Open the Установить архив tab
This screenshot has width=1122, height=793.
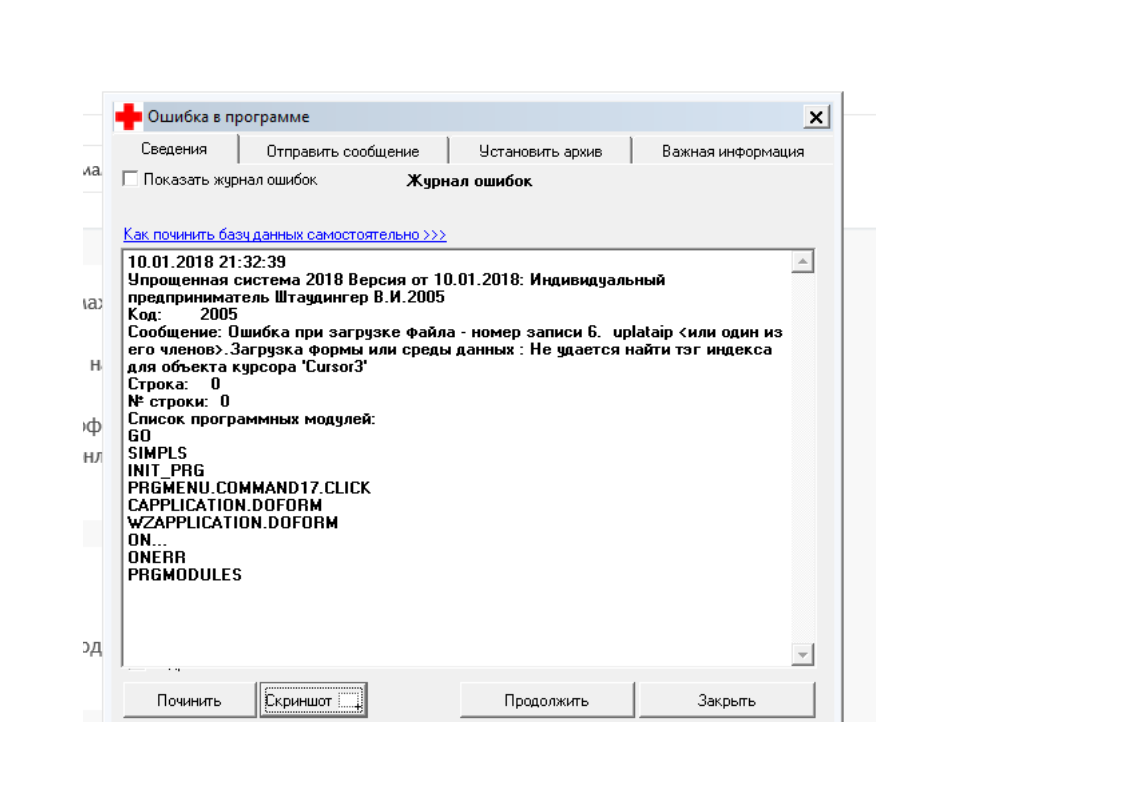point(540,151)
